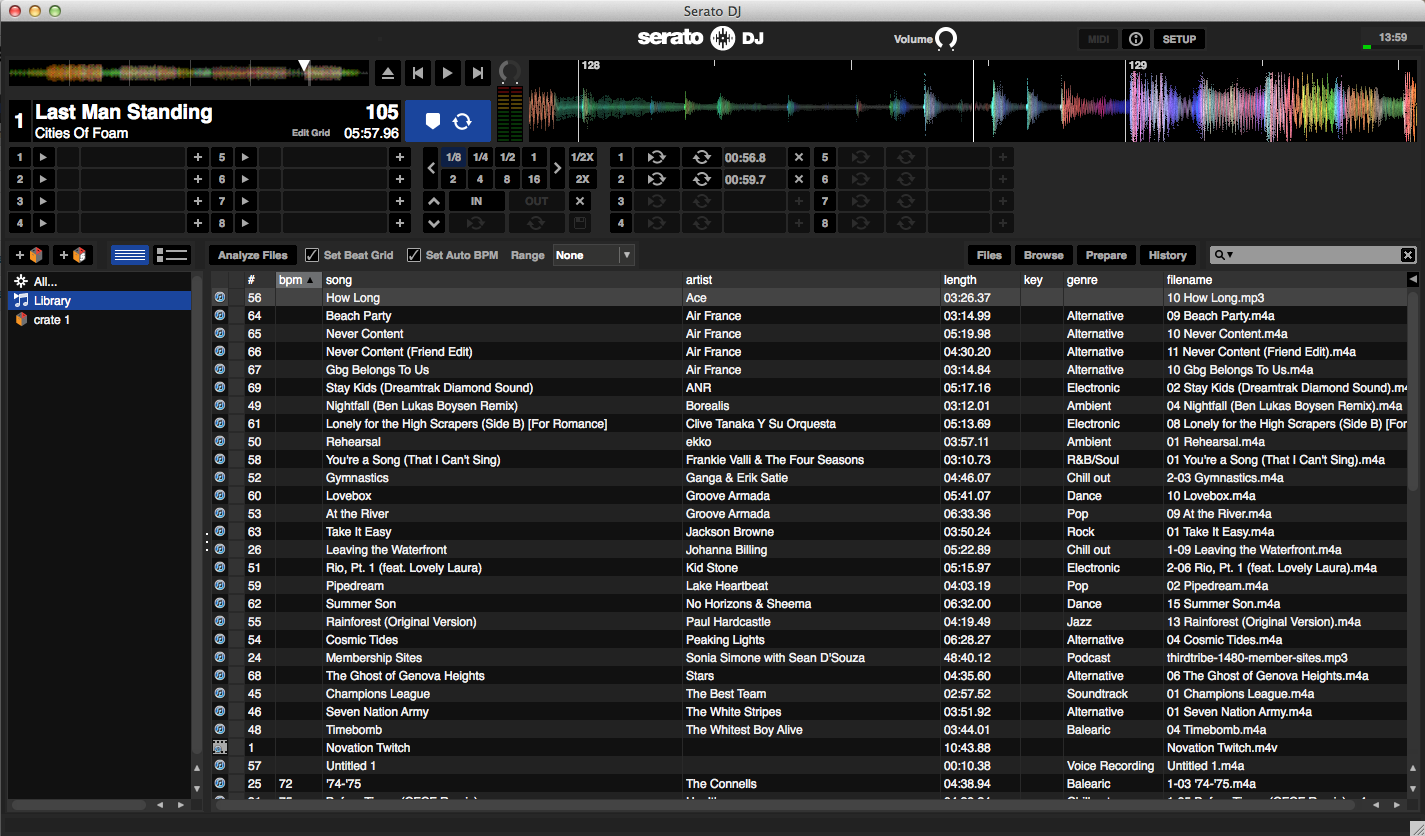Open the search field options dropdown
The height and width of the screenshot is (836, 1425).
[1224, 255]
